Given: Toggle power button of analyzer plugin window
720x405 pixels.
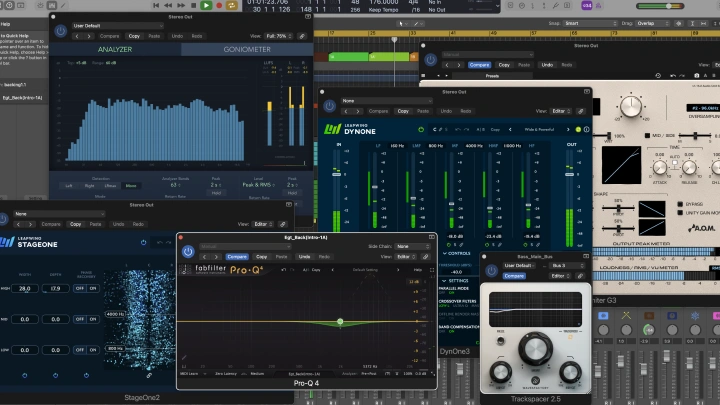Looking at the screenshot, I should (x=60, y=31).
